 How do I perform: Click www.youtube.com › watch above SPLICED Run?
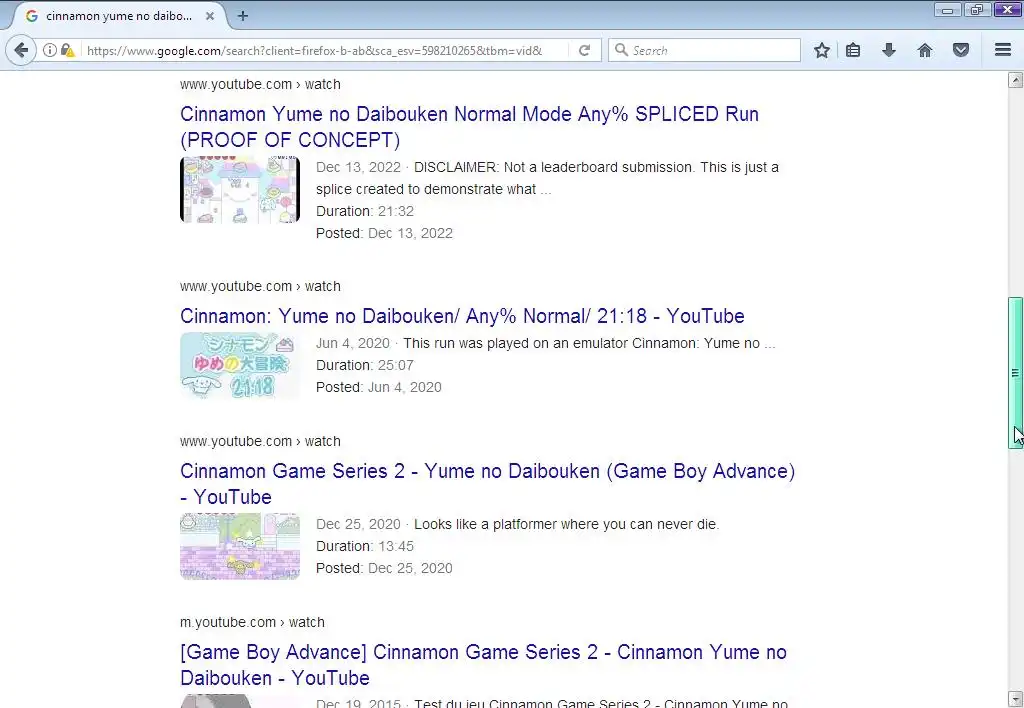coord(260,84)
